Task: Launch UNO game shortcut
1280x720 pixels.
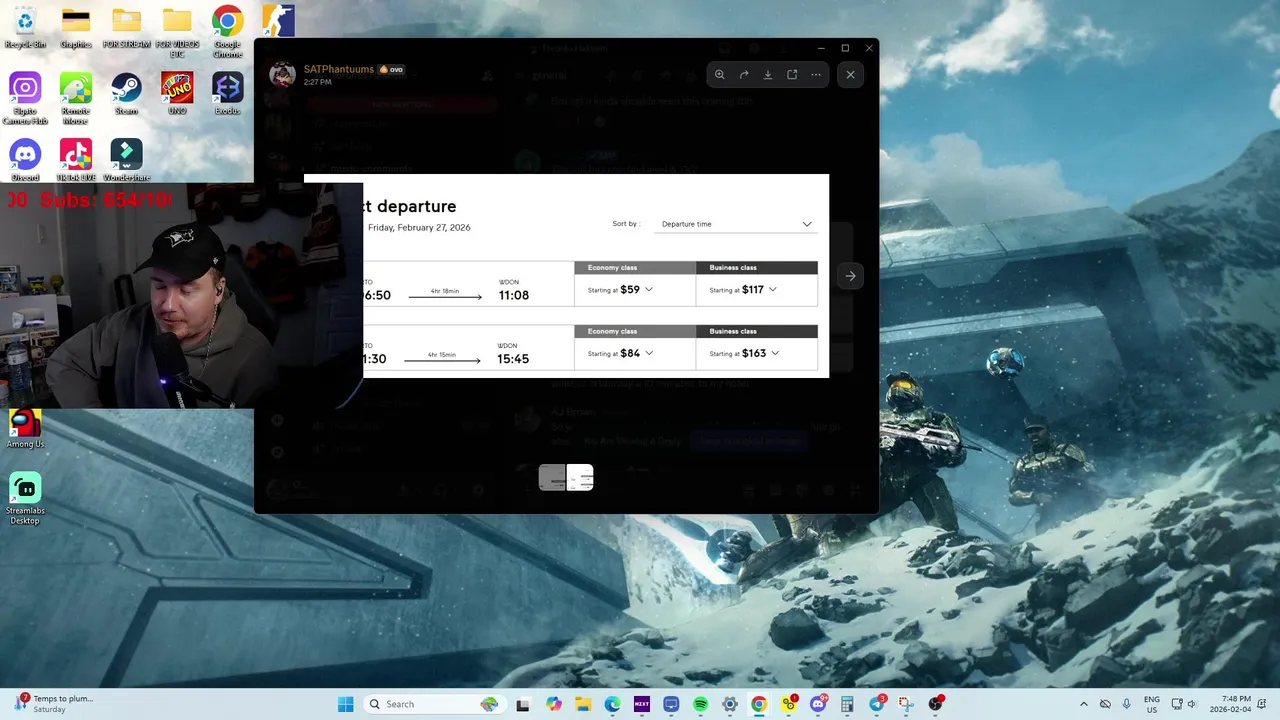Action: click(177, 94)
